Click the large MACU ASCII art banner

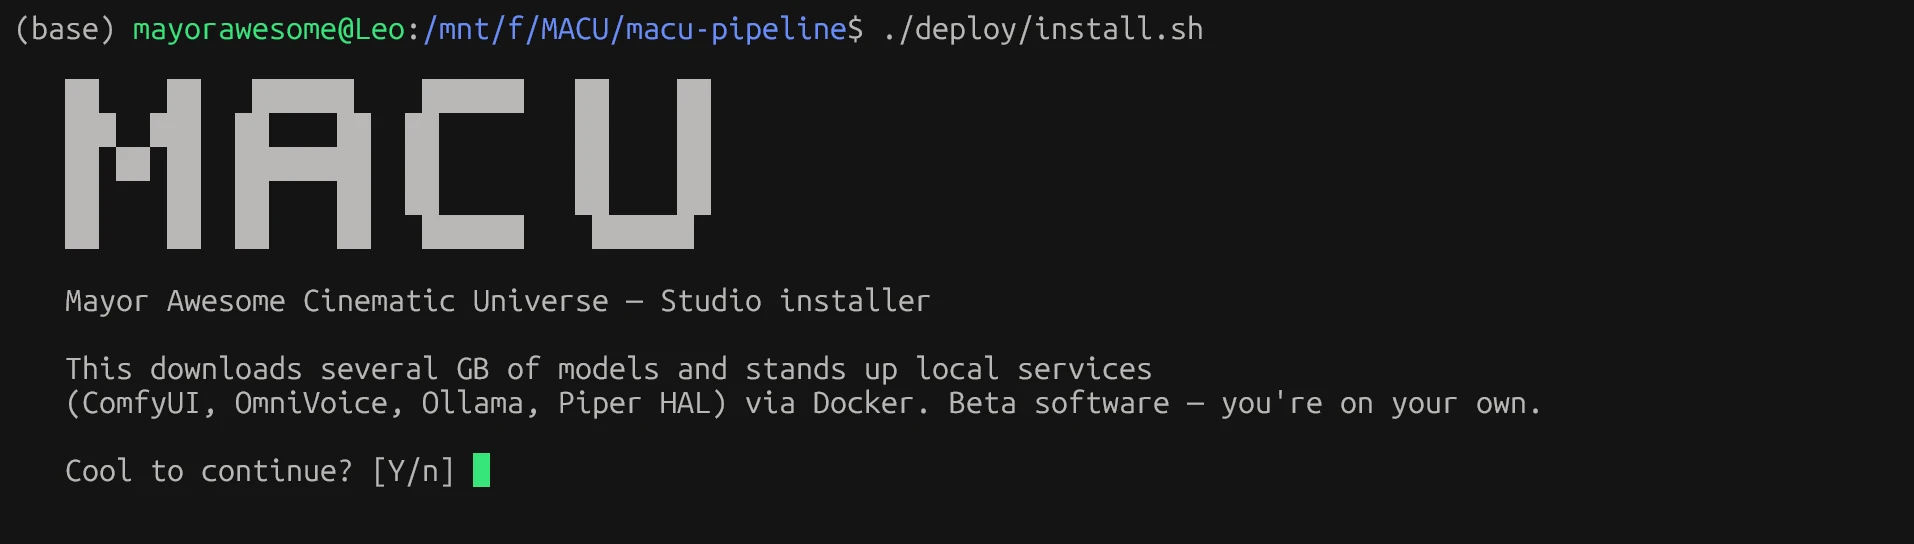point(388,164)
